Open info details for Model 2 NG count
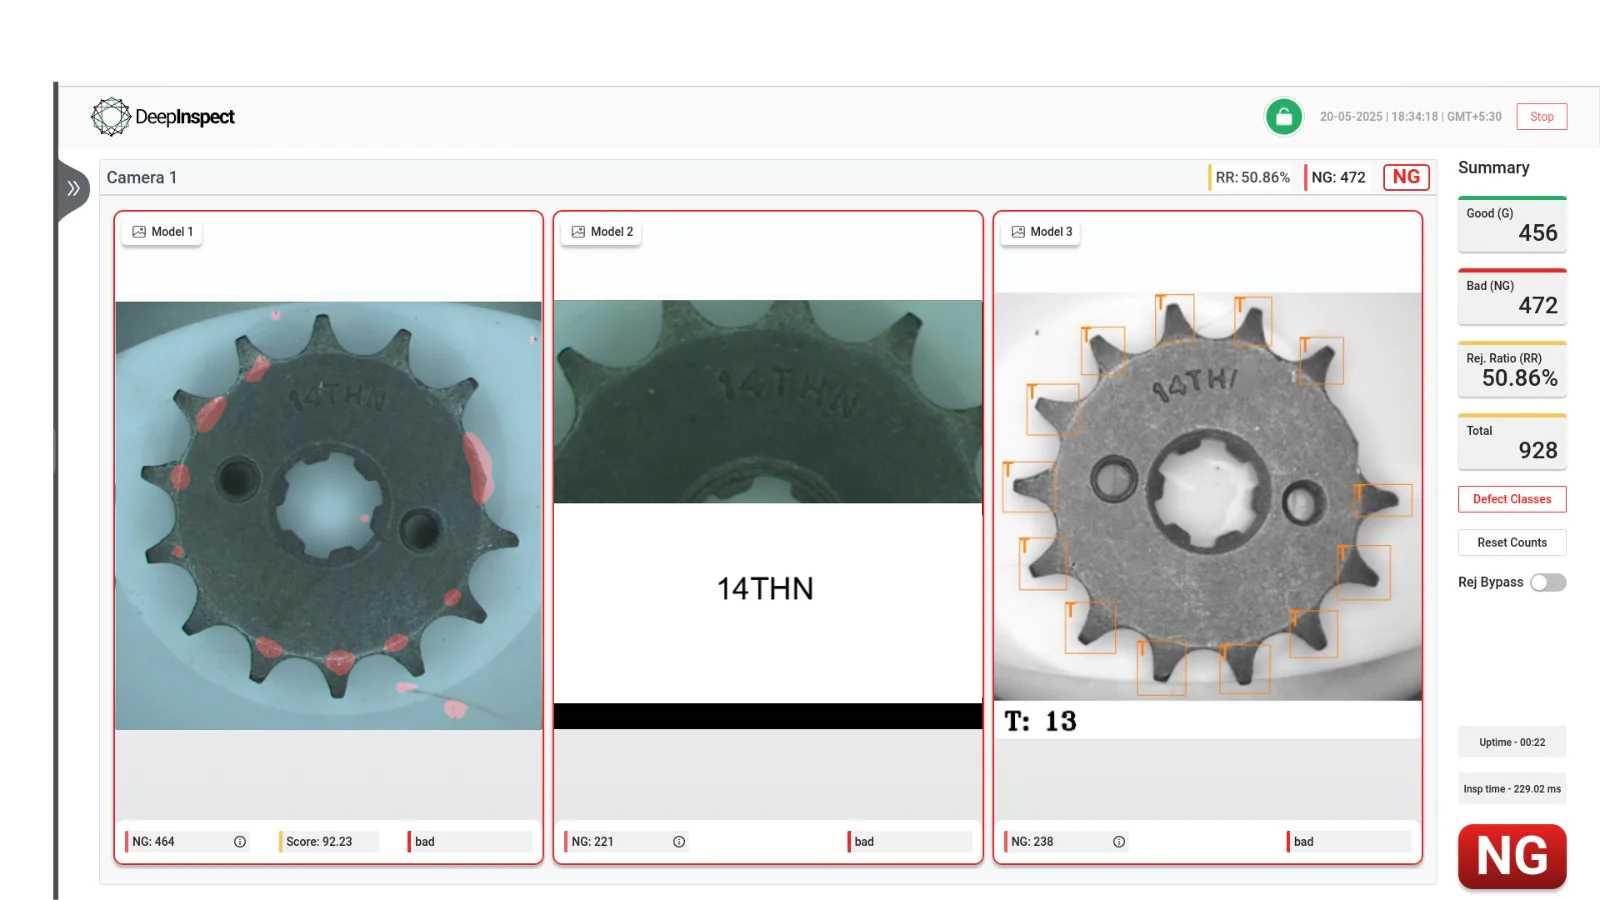The width and height of the screenshot is (1600, 900). [x=678, y=841]
